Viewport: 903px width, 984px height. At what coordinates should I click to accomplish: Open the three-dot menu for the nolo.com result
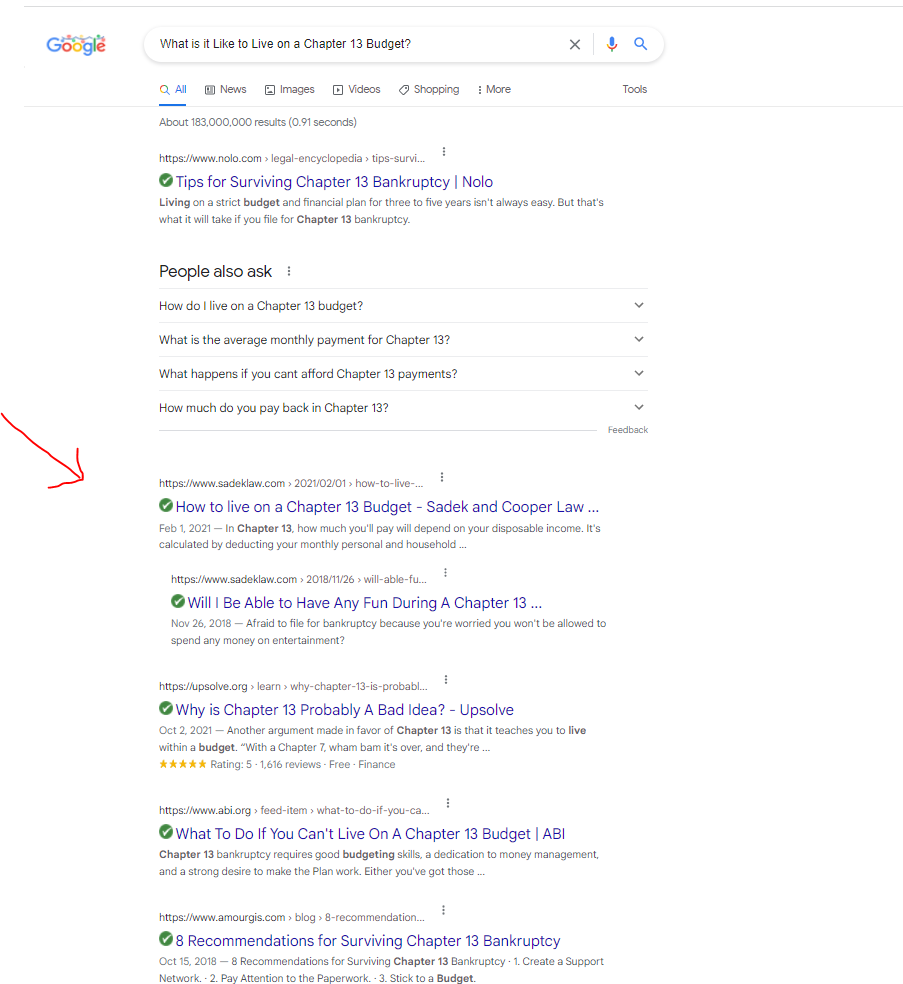click(444, 152)
